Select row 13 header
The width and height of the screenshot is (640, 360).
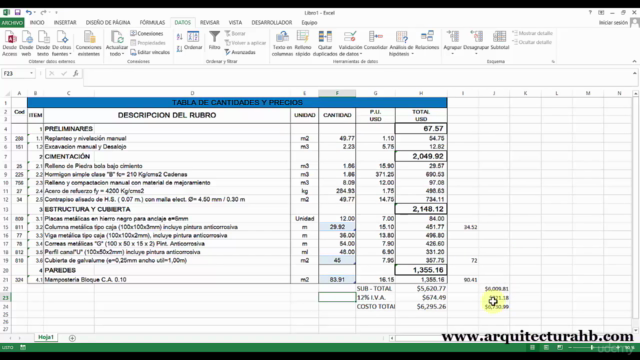[6, 209]
